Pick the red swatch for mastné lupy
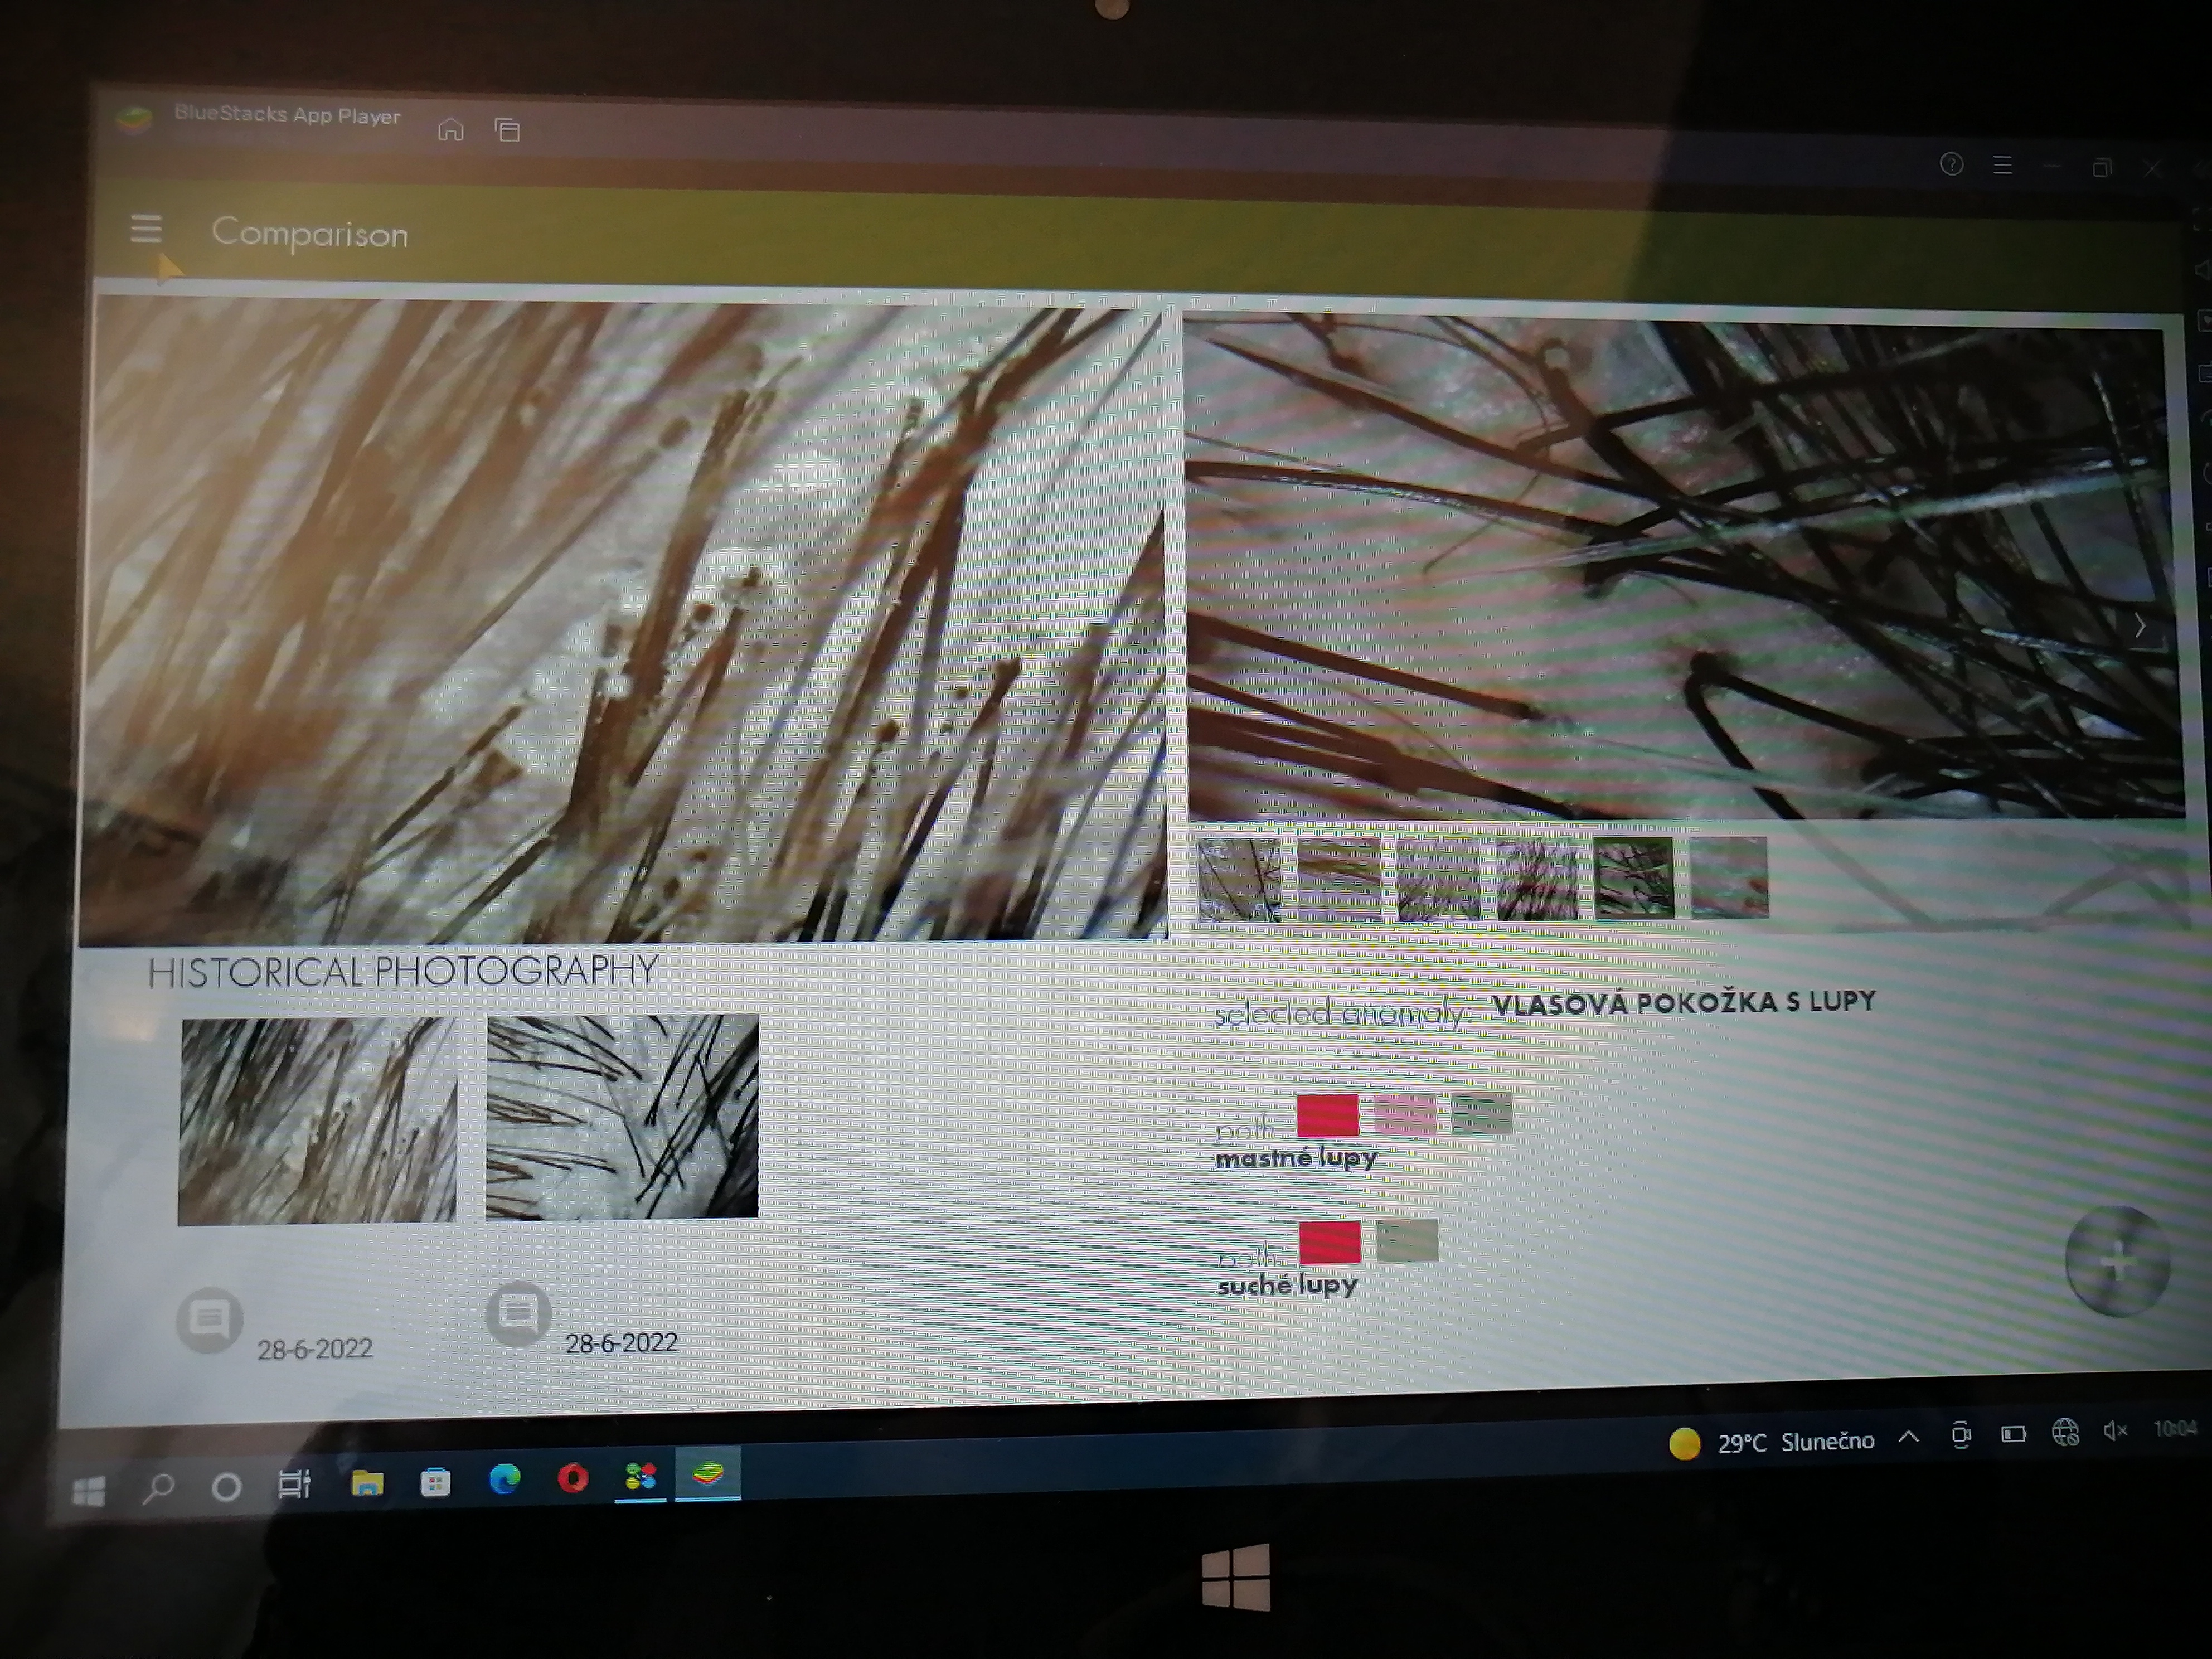The width and height of the screenshot is (2212, 1659). 1328,1115
